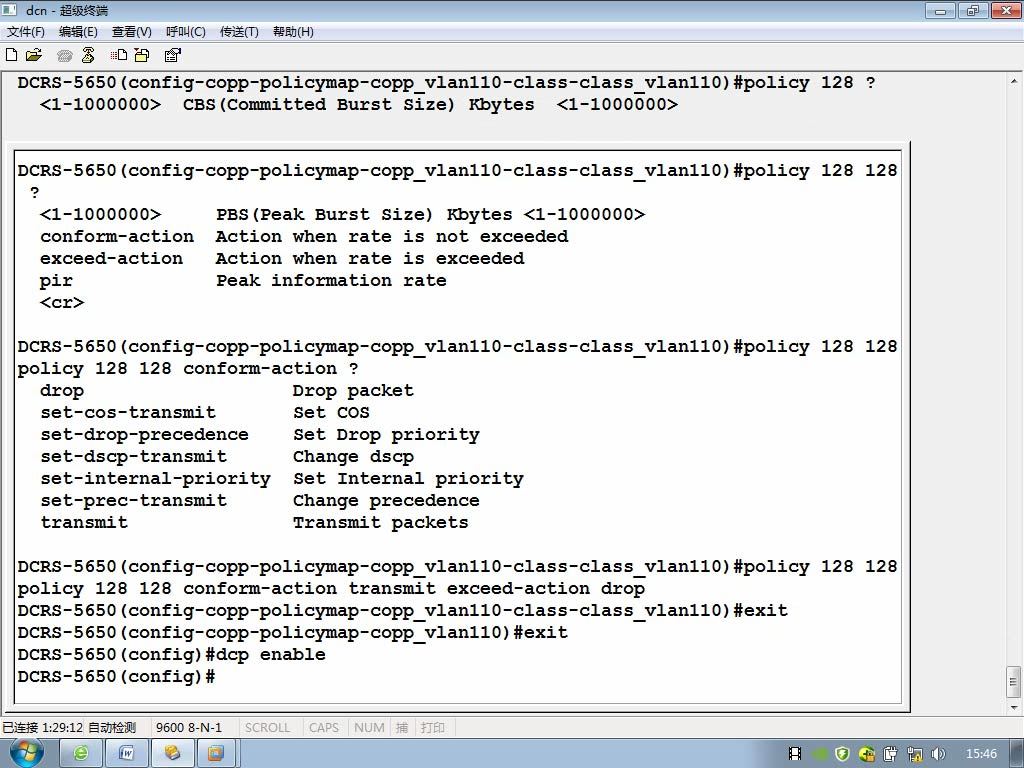Click the 'set-internal-priority' option line
The image size is (1024, 768).
281,479
